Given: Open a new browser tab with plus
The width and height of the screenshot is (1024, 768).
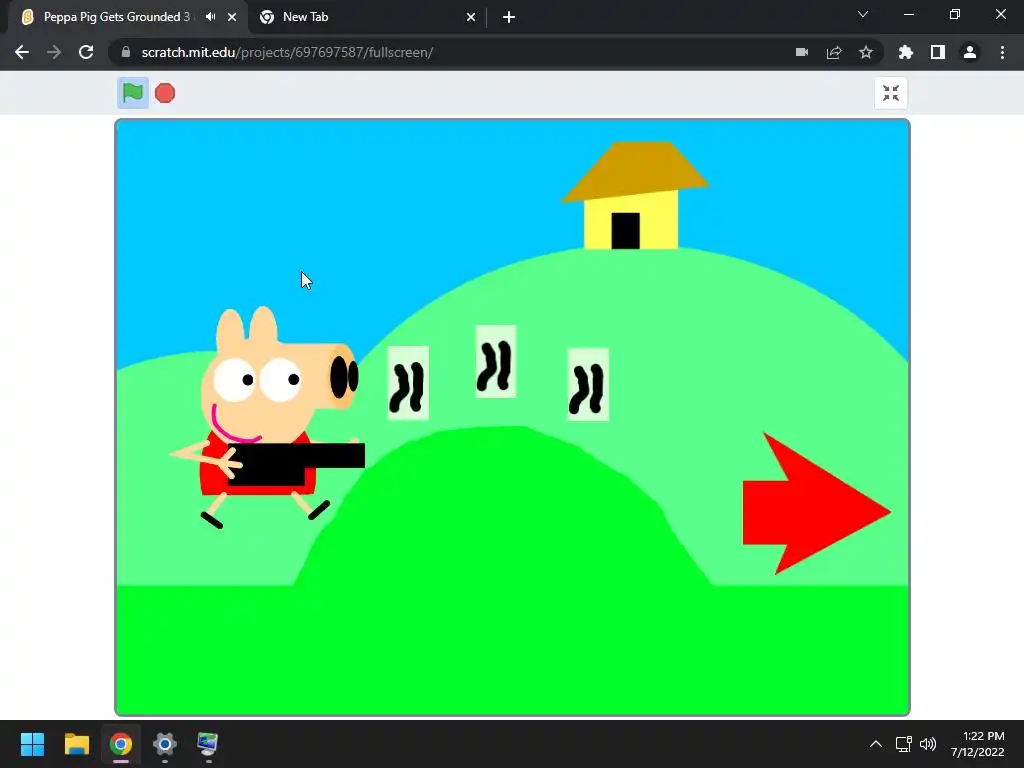Looking at the screenshot, I should 509,17.
